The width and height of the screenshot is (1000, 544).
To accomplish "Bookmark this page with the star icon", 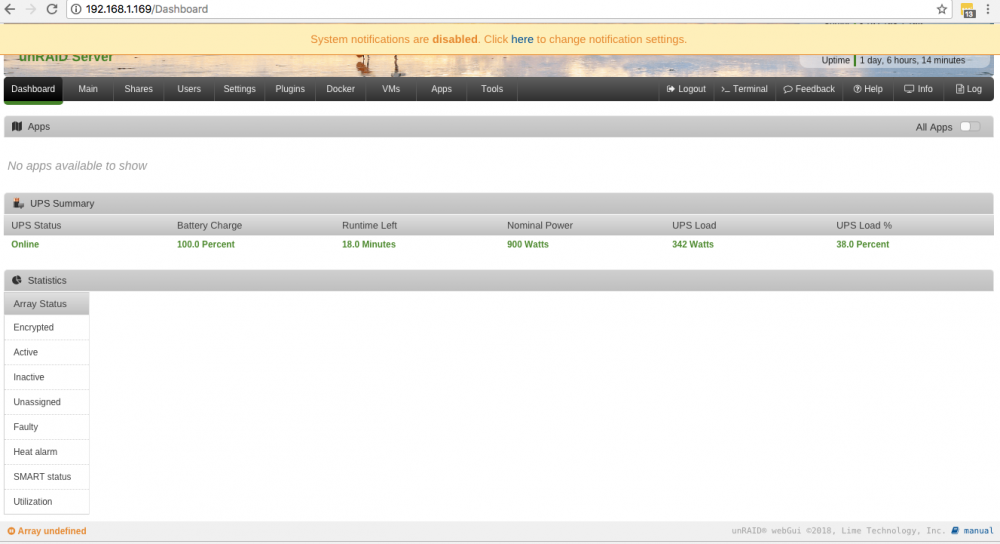I will pos(941,9).
